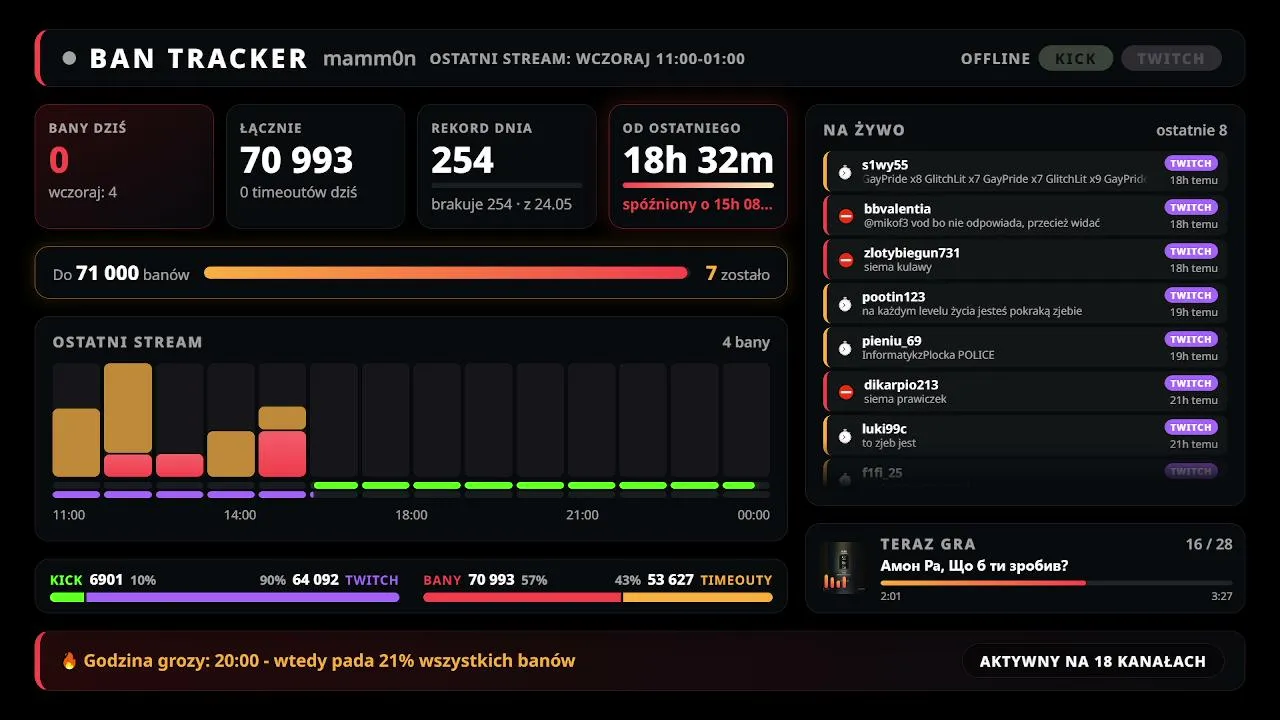This screenshot has height=720, width=1280.
Task: Click the stopwatch icon beside luki99c
Action: [x=845, y=436]
